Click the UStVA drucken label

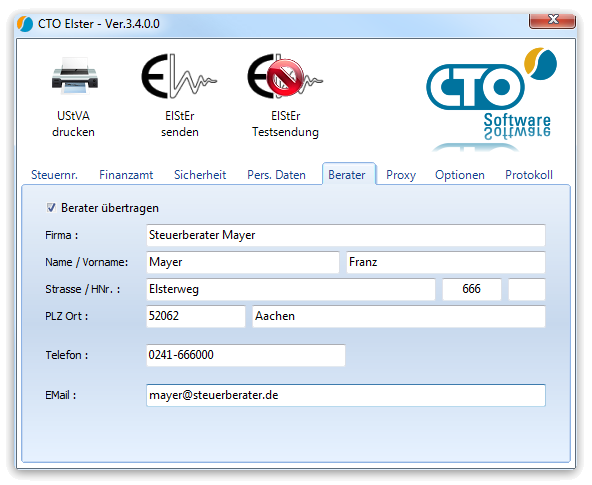73,124
